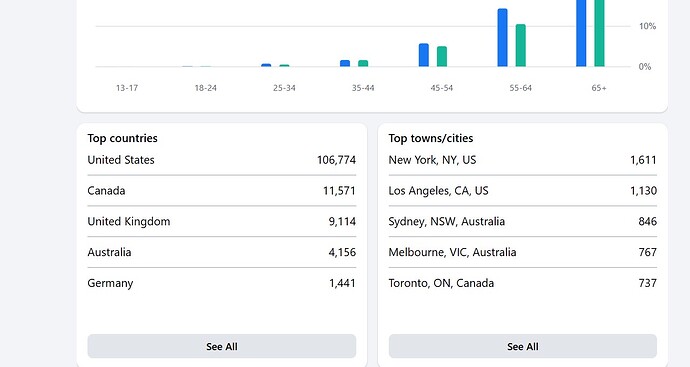Viewport: 690px width, 367px height.
Task: Select Sydney, NSW, Australia row
Action: [x=522, y=221]
